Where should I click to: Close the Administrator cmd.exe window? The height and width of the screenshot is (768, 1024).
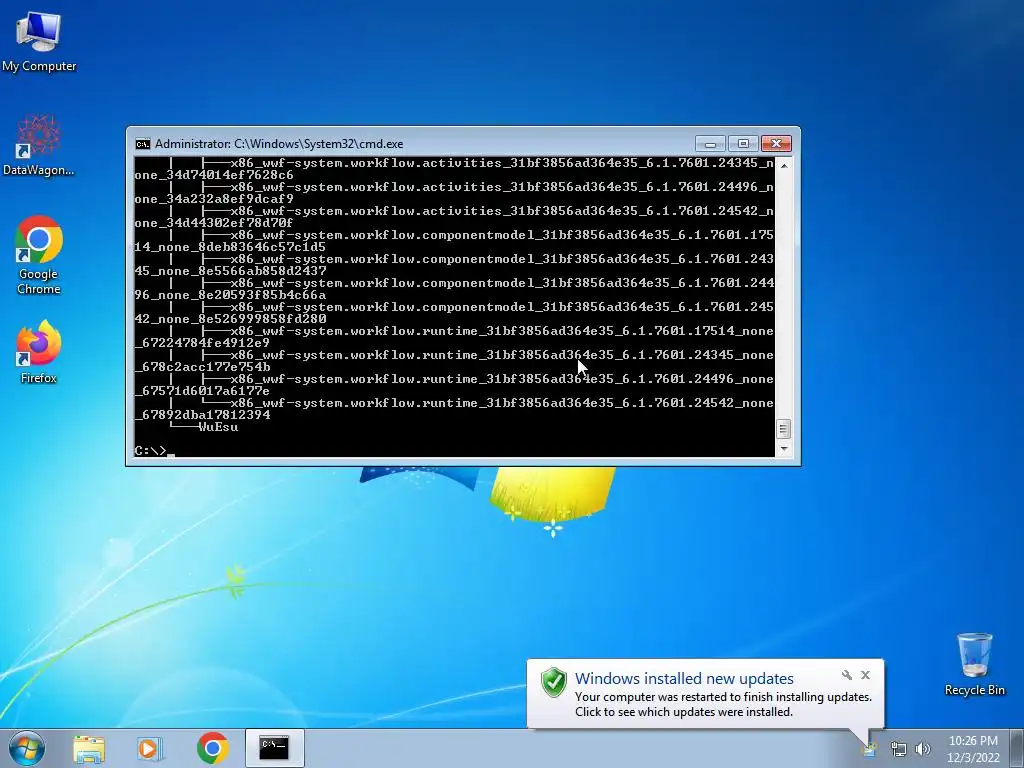tap(776, 144)
